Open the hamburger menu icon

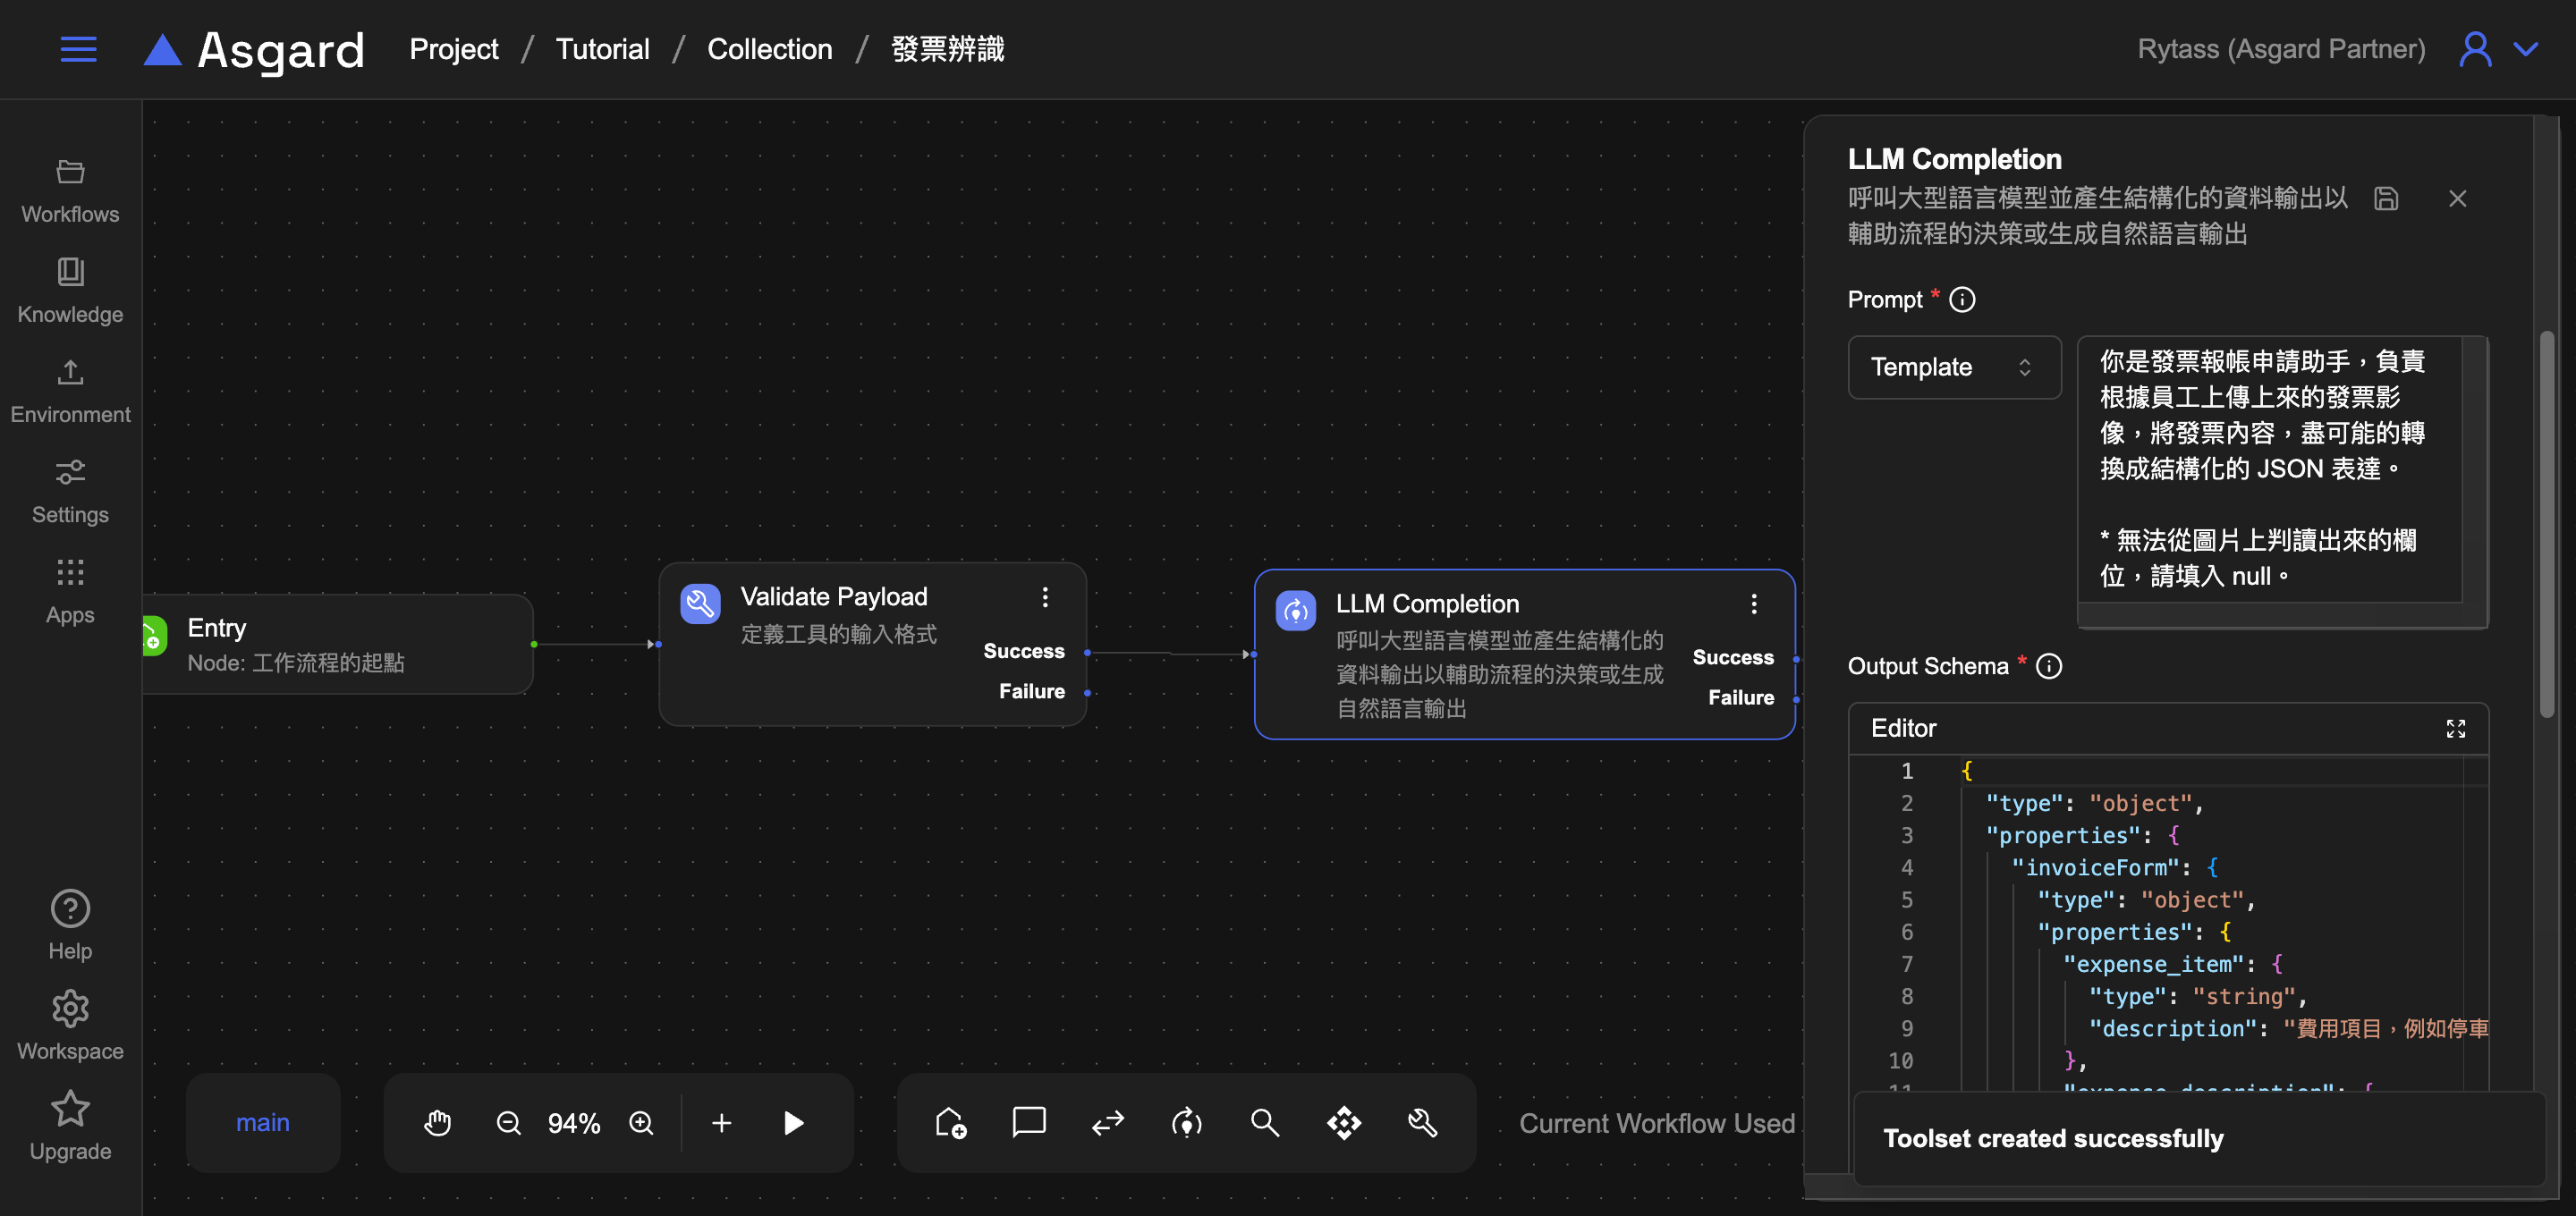(78, 49)
